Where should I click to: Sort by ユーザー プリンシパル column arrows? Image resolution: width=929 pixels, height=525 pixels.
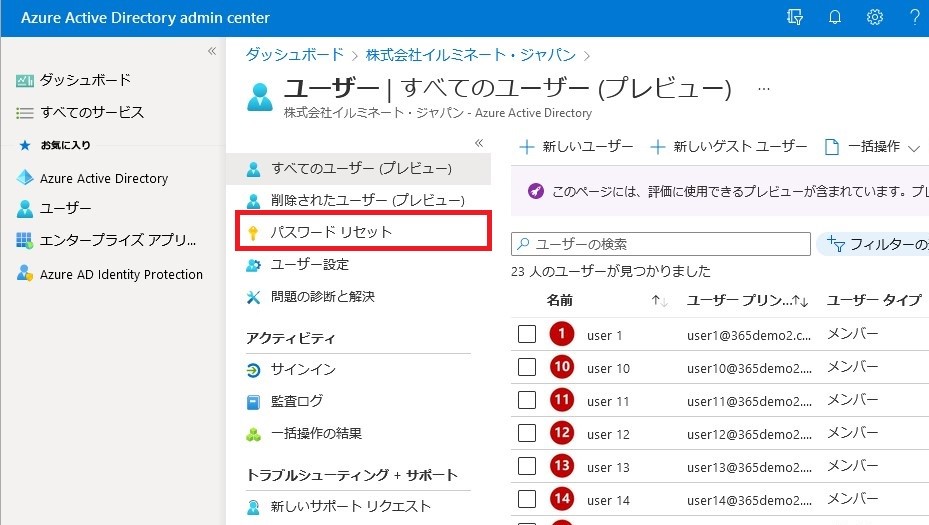800,301
